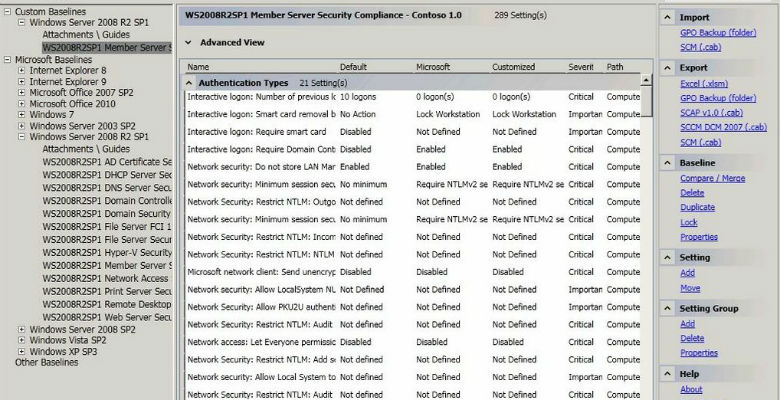Screen dimensions: 780x400
Task: Select WS2008R2SP1 AD Certificate baseline
Action: pos(107,162)
